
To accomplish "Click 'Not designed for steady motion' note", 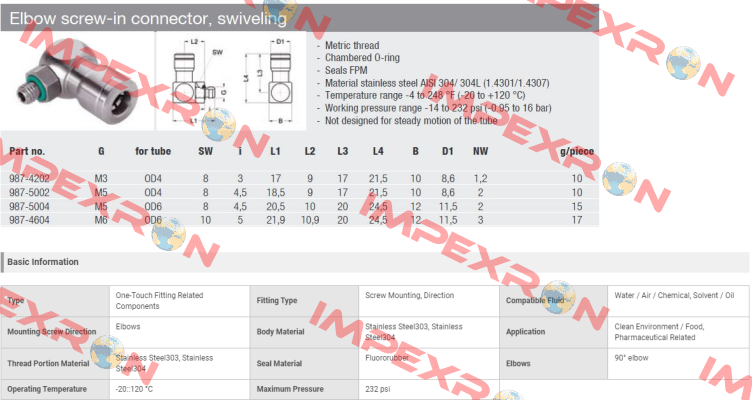I will pyautogui.click(x=411, y=121).
